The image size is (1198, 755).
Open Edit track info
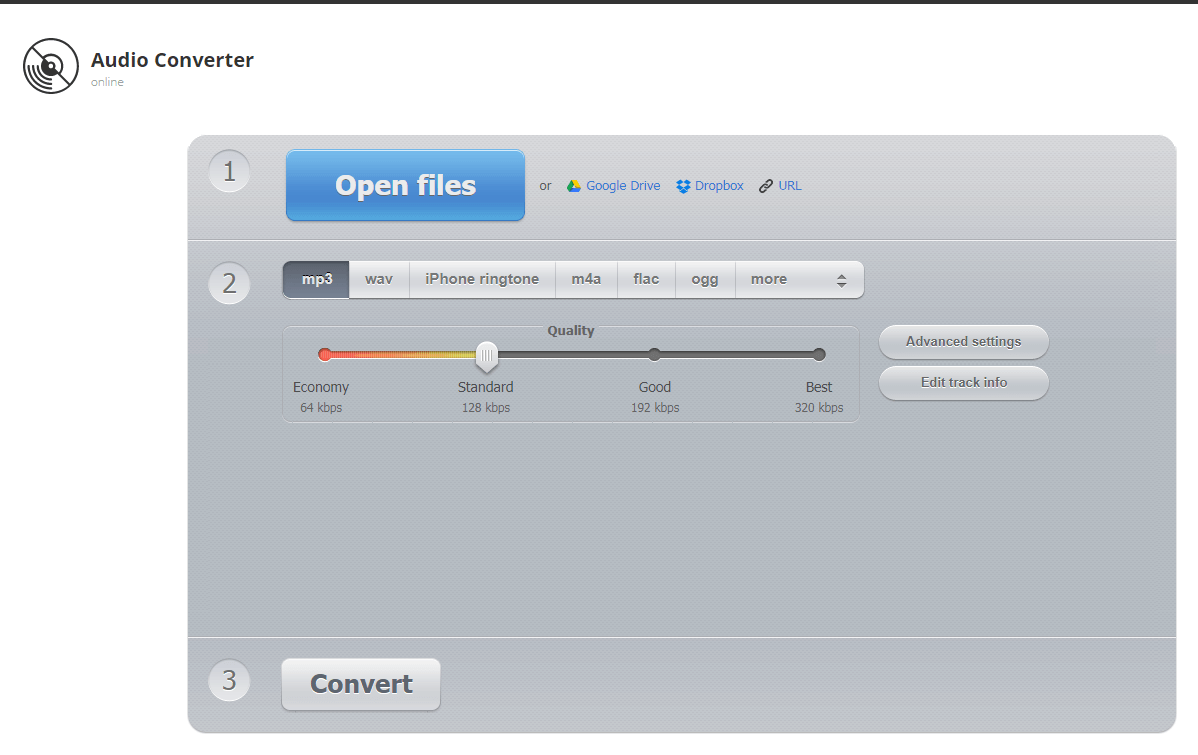coord(963,383)
